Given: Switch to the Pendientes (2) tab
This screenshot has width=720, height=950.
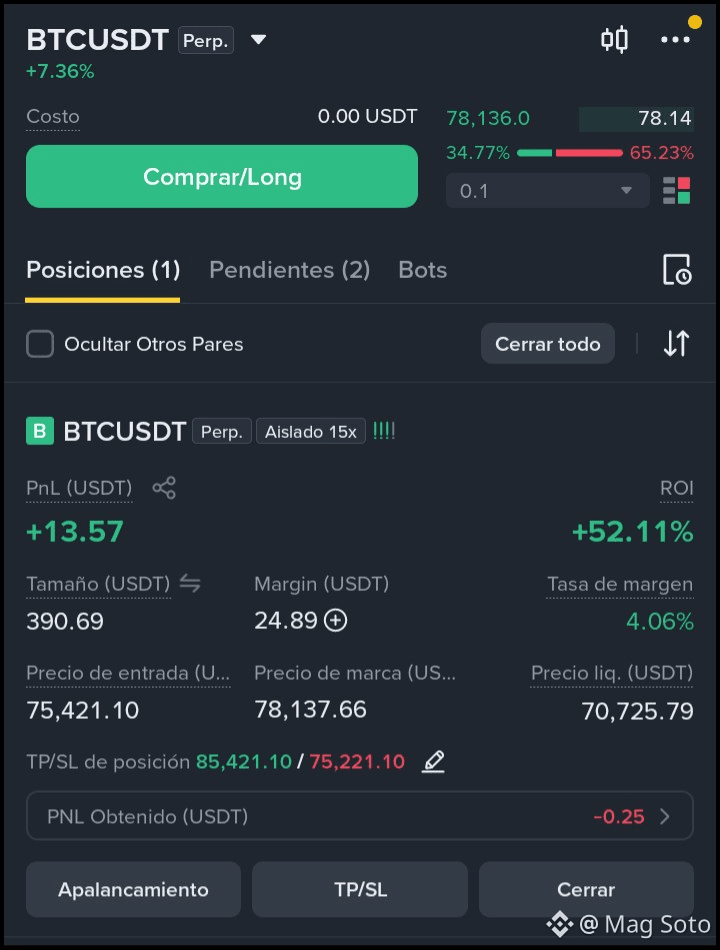Looking at the screenshot, I should pos(290,270).
